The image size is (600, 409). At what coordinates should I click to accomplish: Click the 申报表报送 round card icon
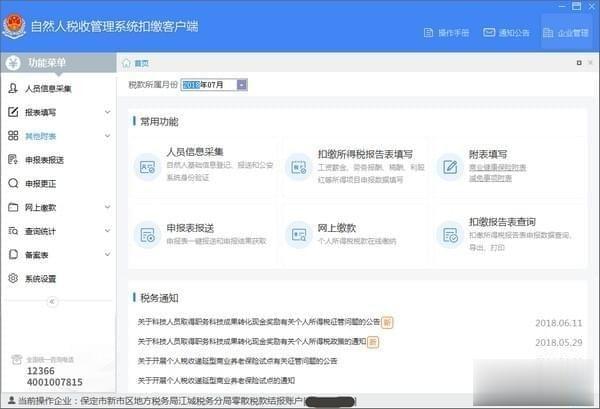pos(147,235)
